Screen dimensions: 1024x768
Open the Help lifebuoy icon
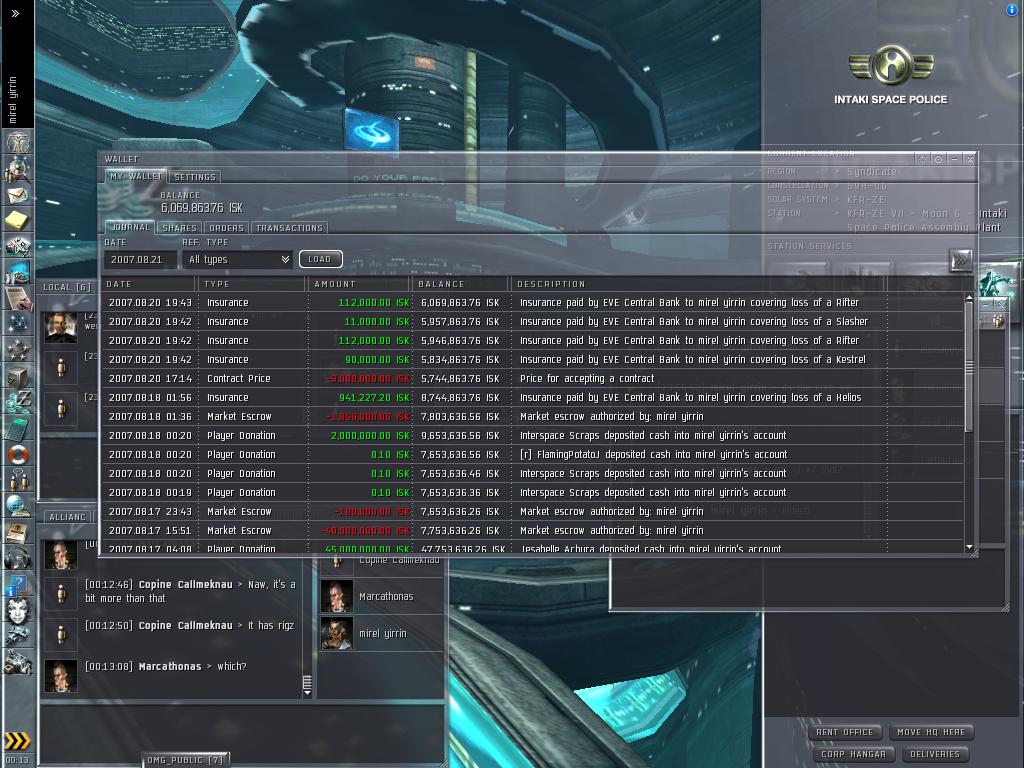[18, 454]
